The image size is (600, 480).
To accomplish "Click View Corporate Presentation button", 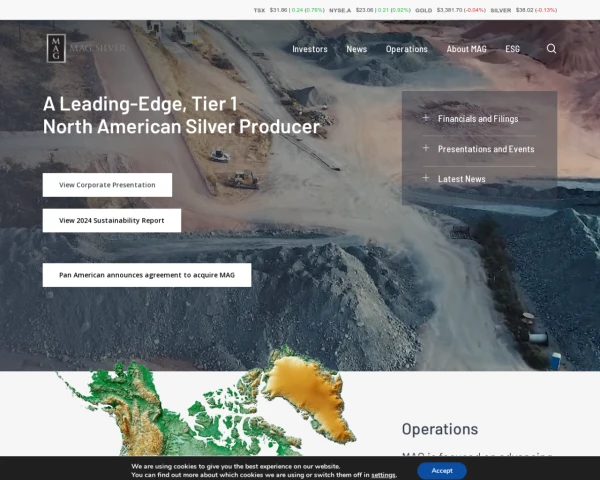I will [x=107, y=185].
